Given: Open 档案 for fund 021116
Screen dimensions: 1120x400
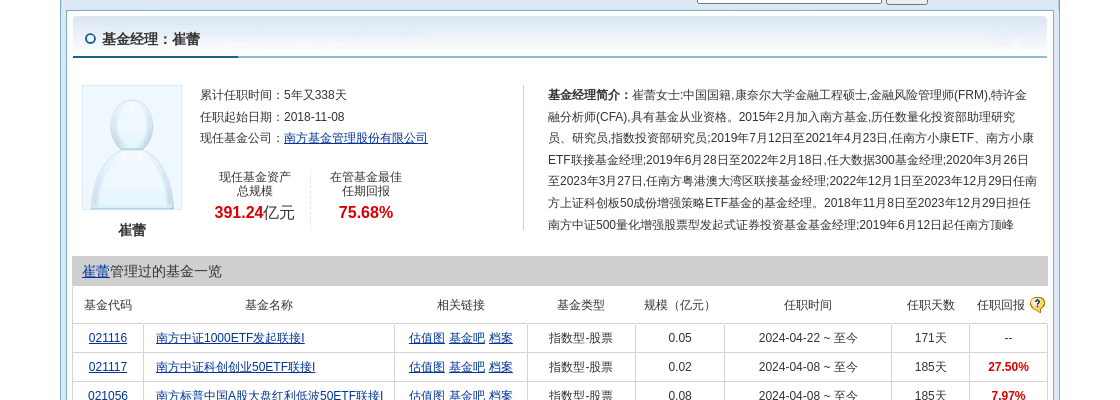Looking at the screenshot, I should pyautogui.click(x=501, y=338).
